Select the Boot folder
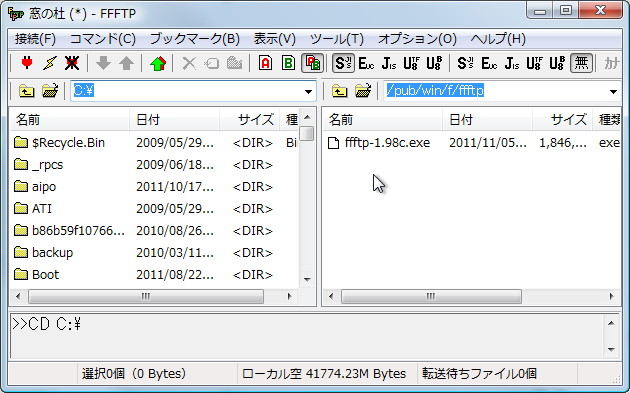This screenshot has height=393, width=630. (x=36, y=275)
